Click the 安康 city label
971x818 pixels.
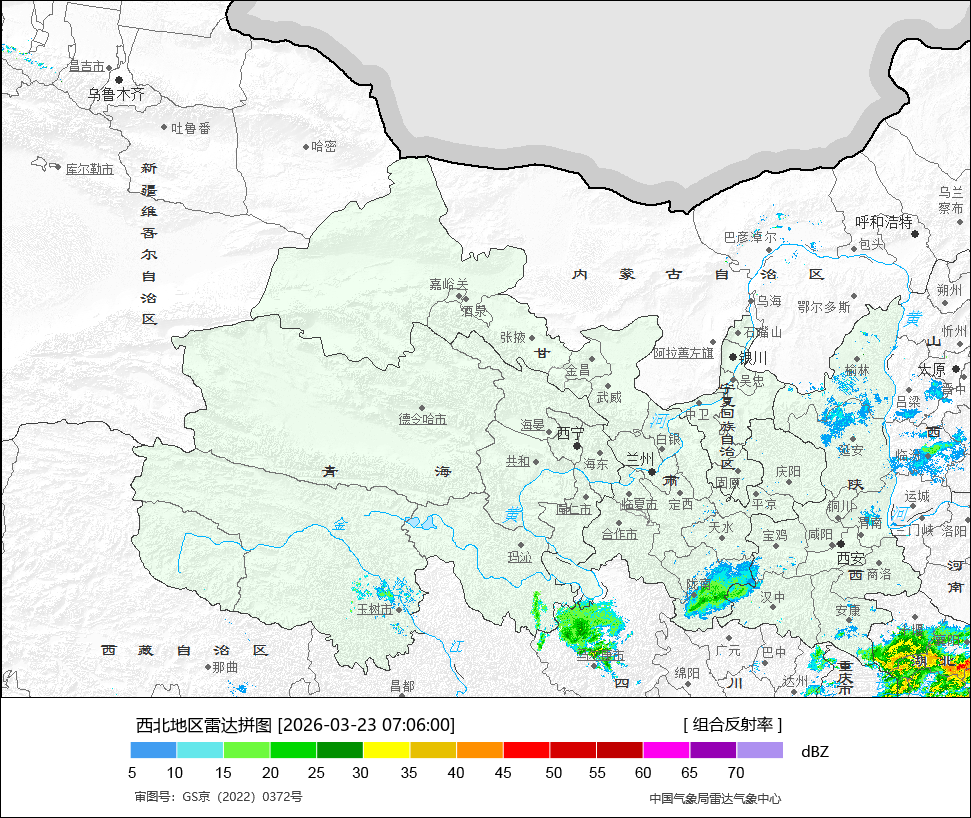coord(848,611)
